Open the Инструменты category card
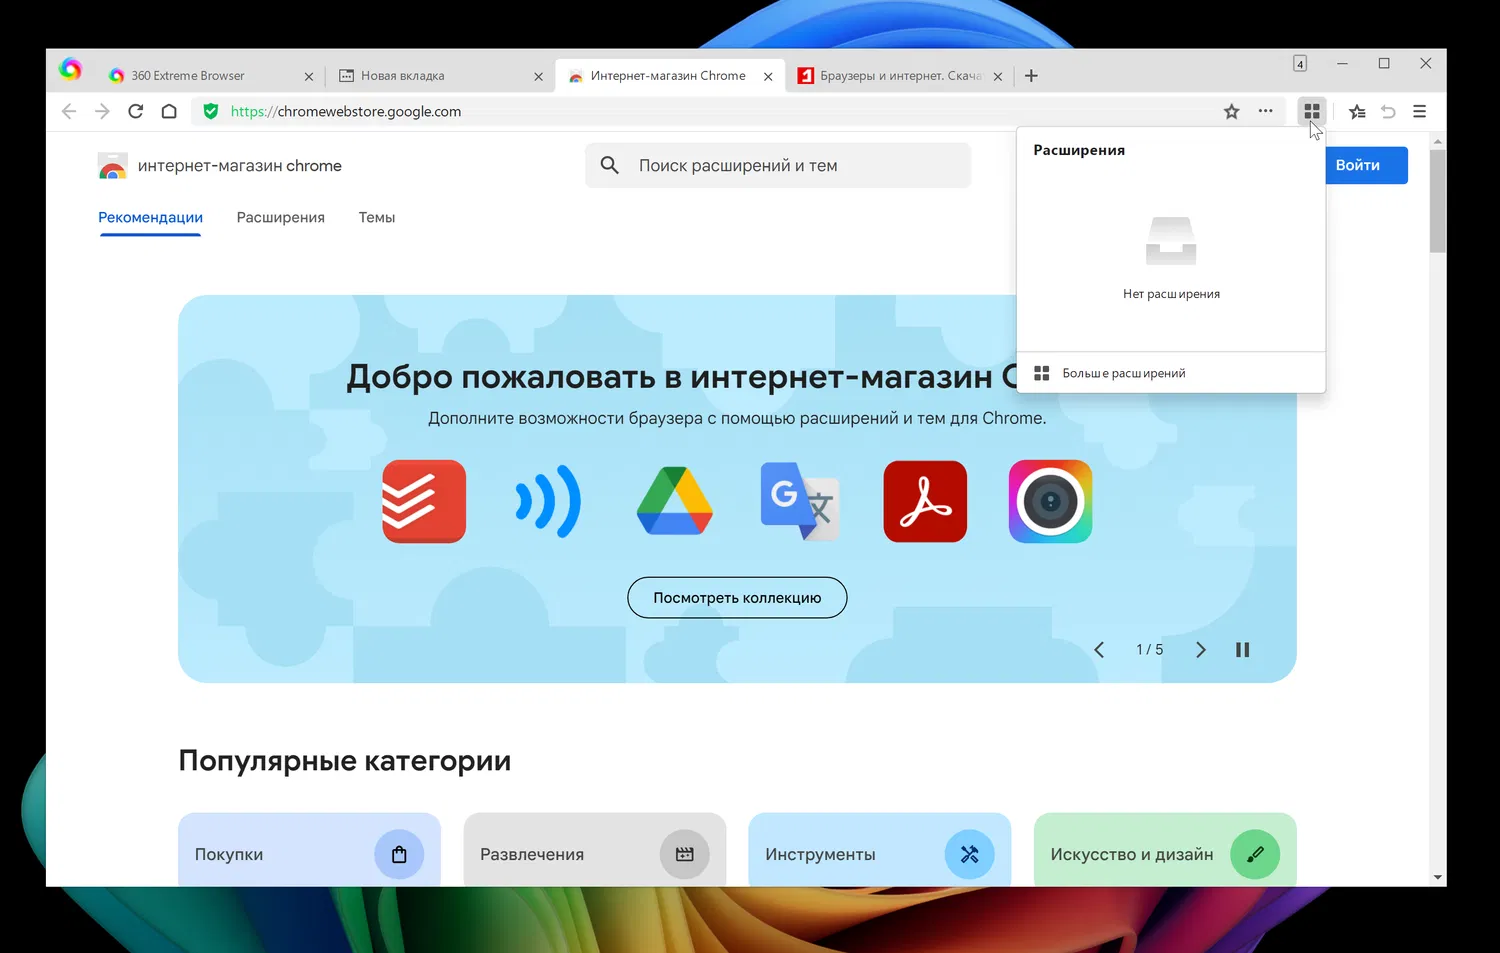Viewport: 1500px width, 953px height. 879,850
